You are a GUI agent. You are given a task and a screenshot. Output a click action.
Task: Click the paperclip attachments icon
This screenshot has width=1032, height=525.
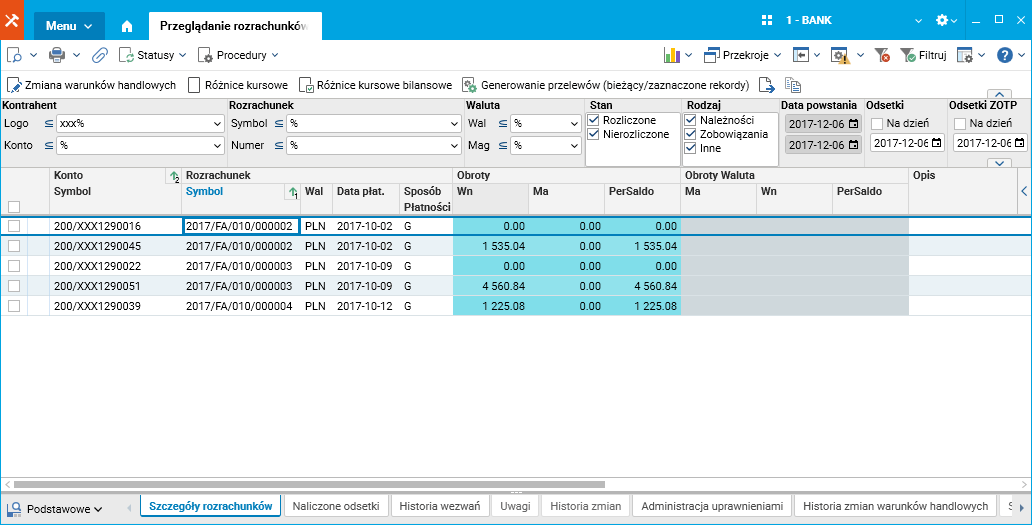tap(99, 55)
